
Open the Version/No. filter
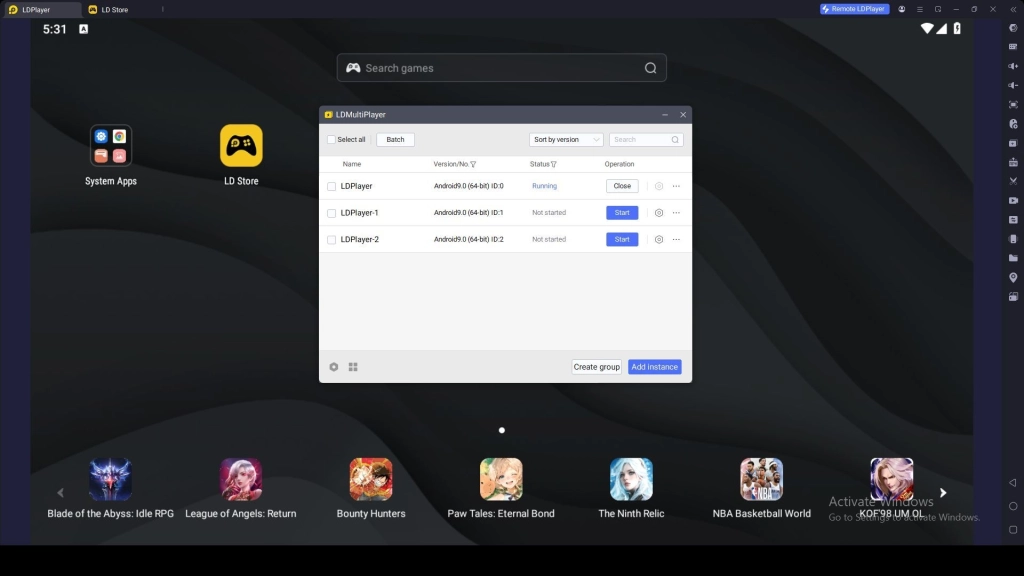474,164
